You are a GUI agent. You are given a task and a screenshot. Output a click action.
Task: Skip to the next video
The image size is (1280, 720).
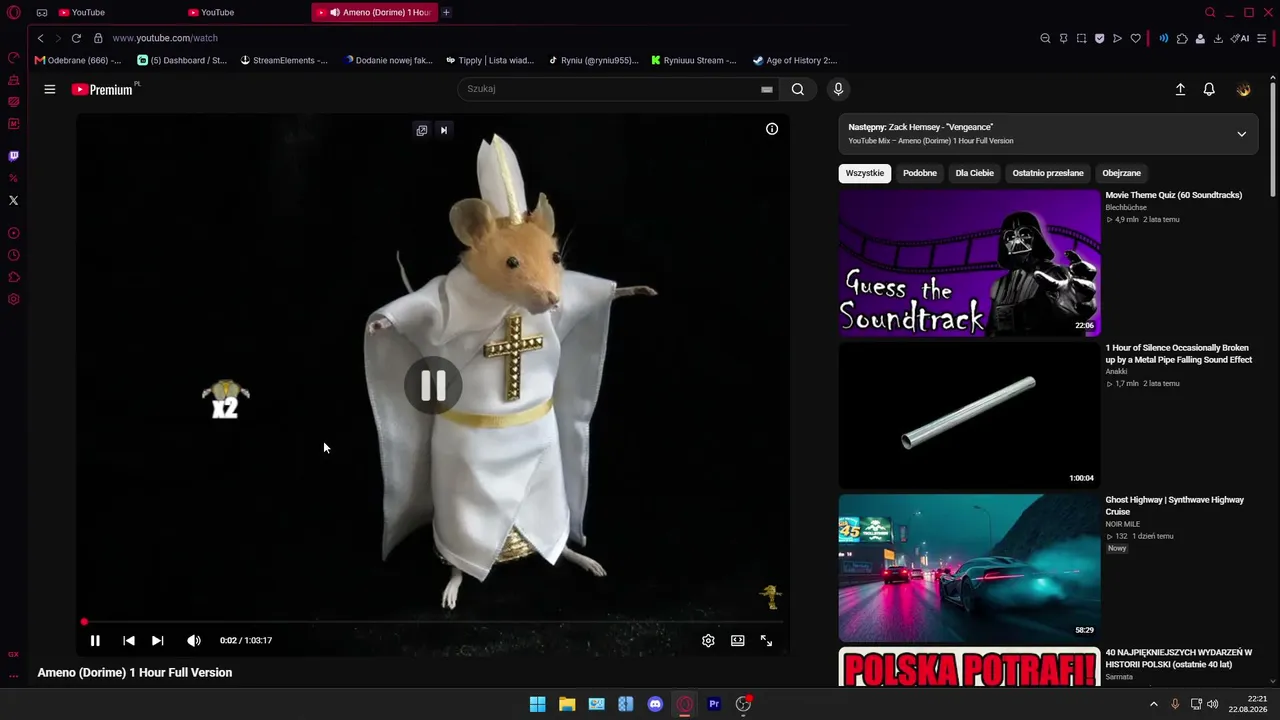click(x=157, y=641)
